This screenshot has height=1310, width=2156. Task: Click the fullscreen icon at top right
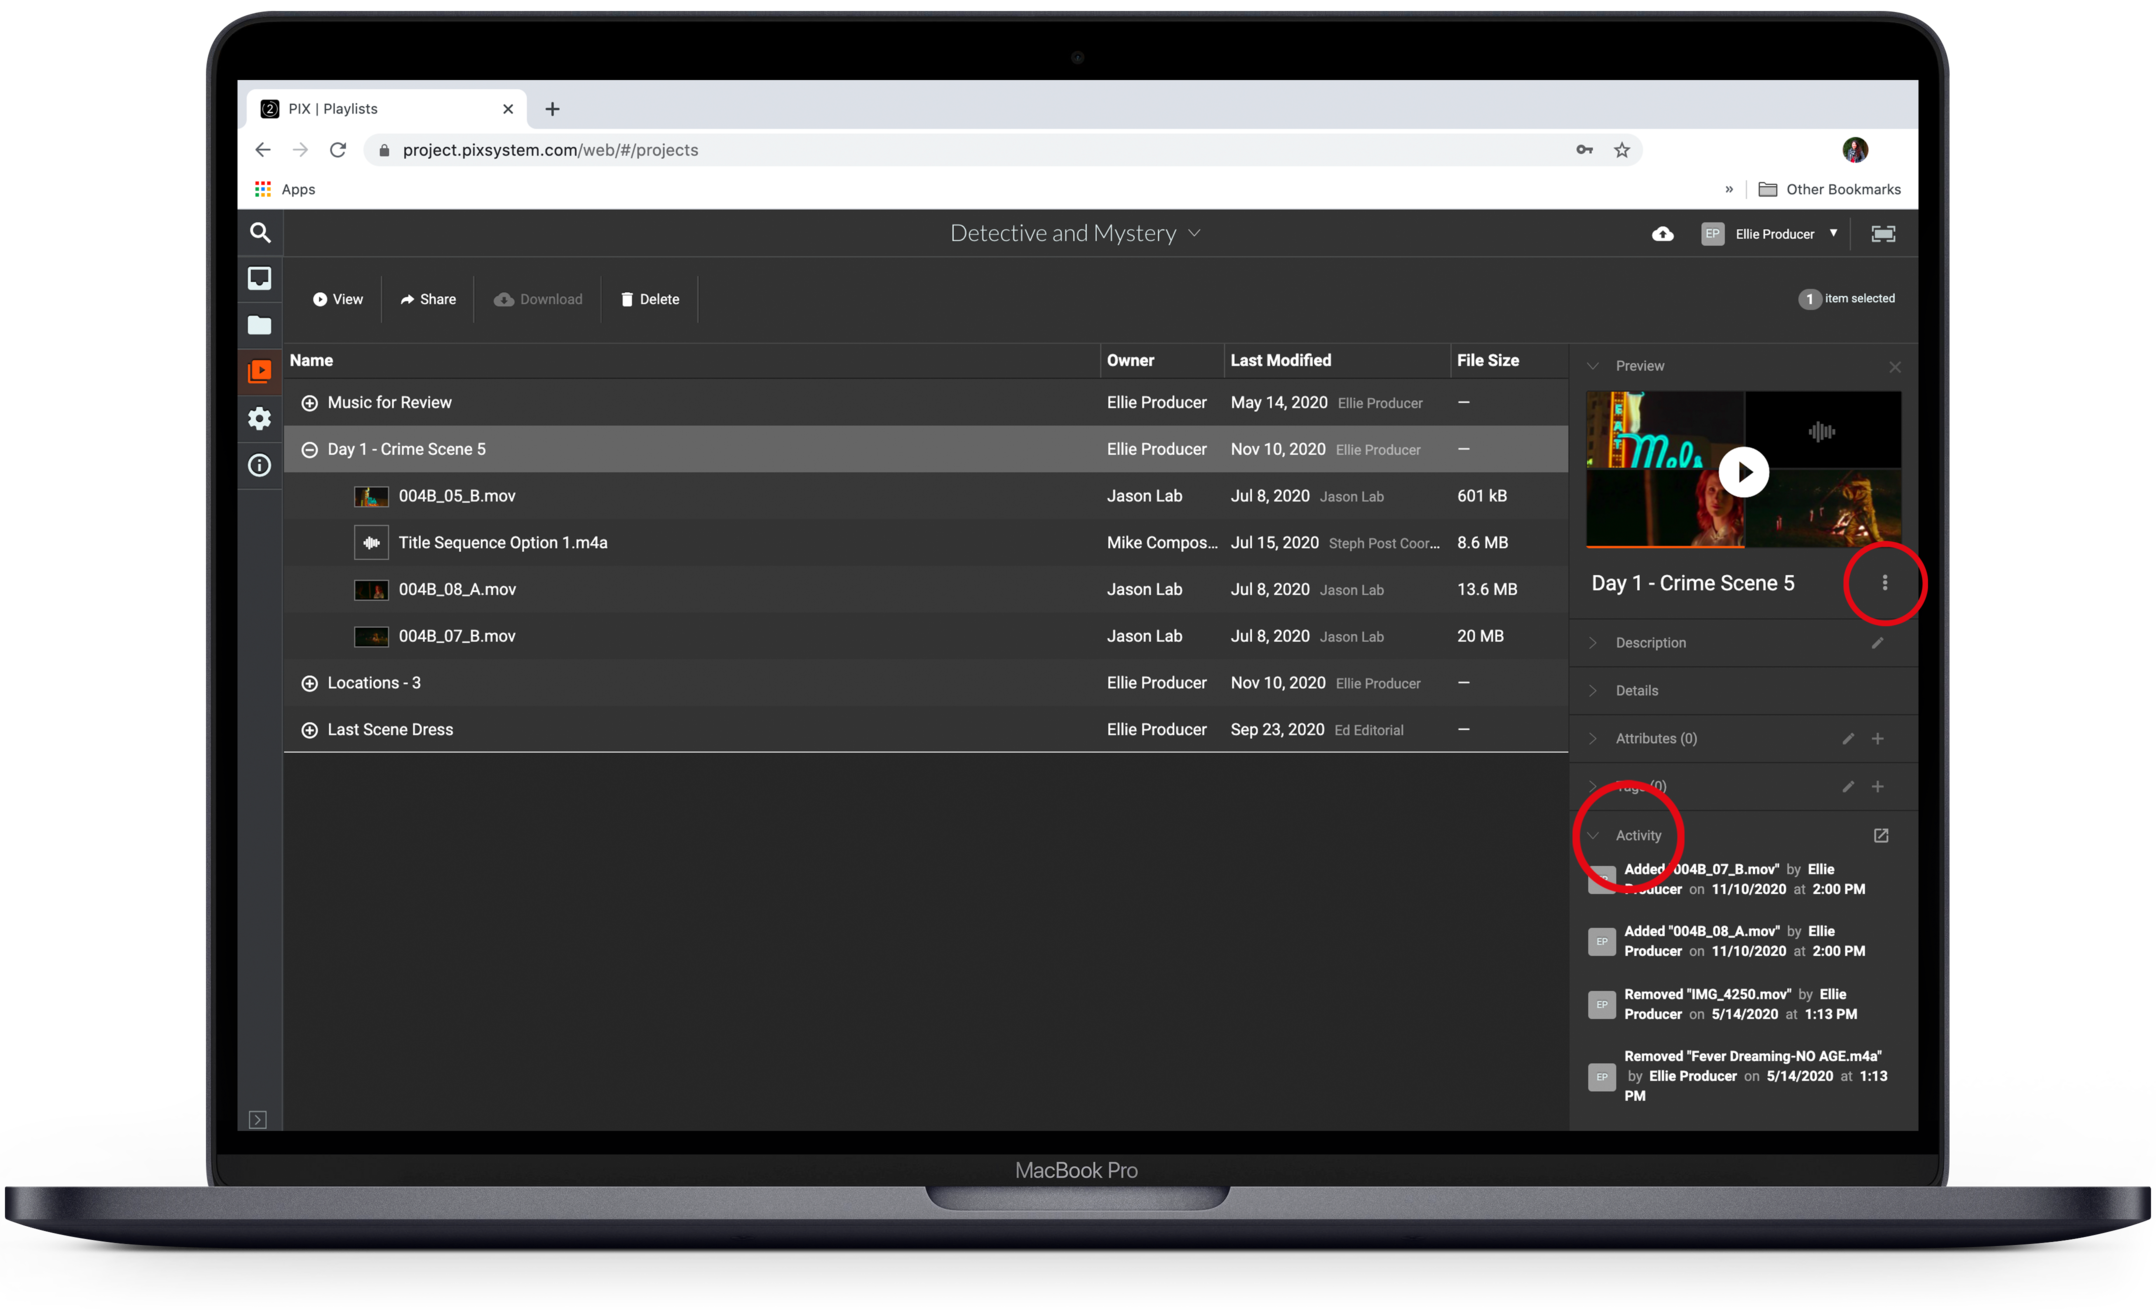[x=1883, y=234]
